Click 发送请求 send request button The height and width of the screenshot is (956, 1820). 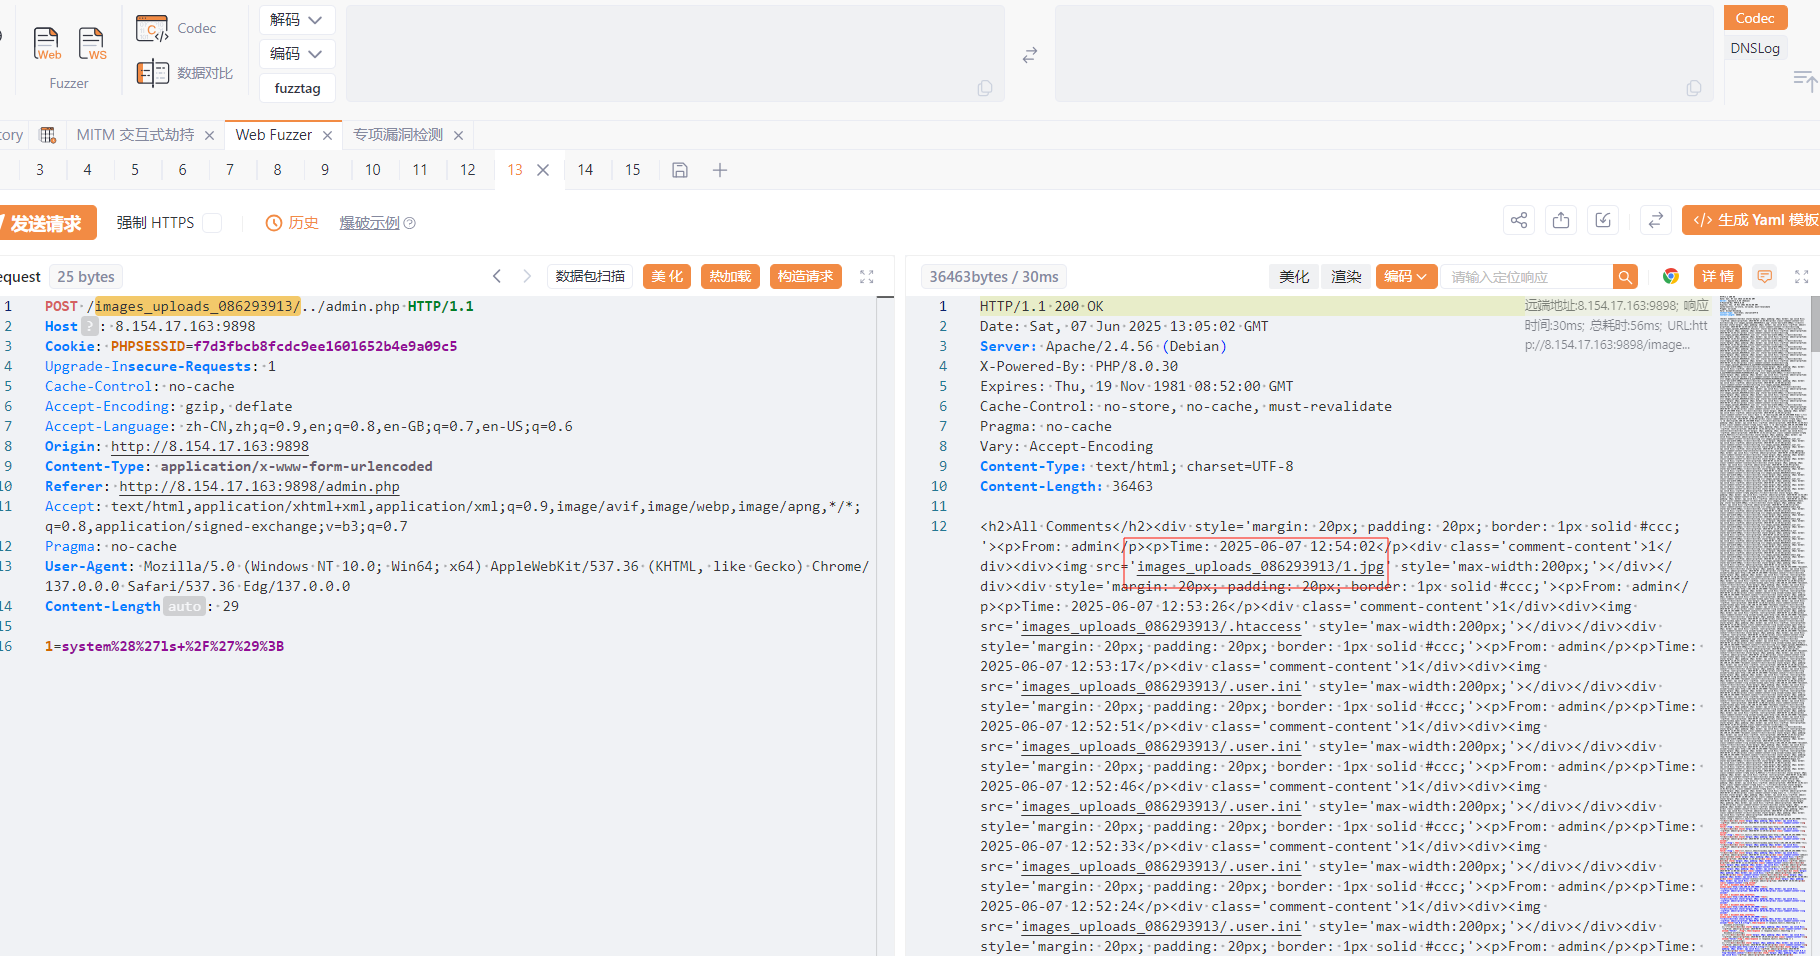tap(46, 223)
